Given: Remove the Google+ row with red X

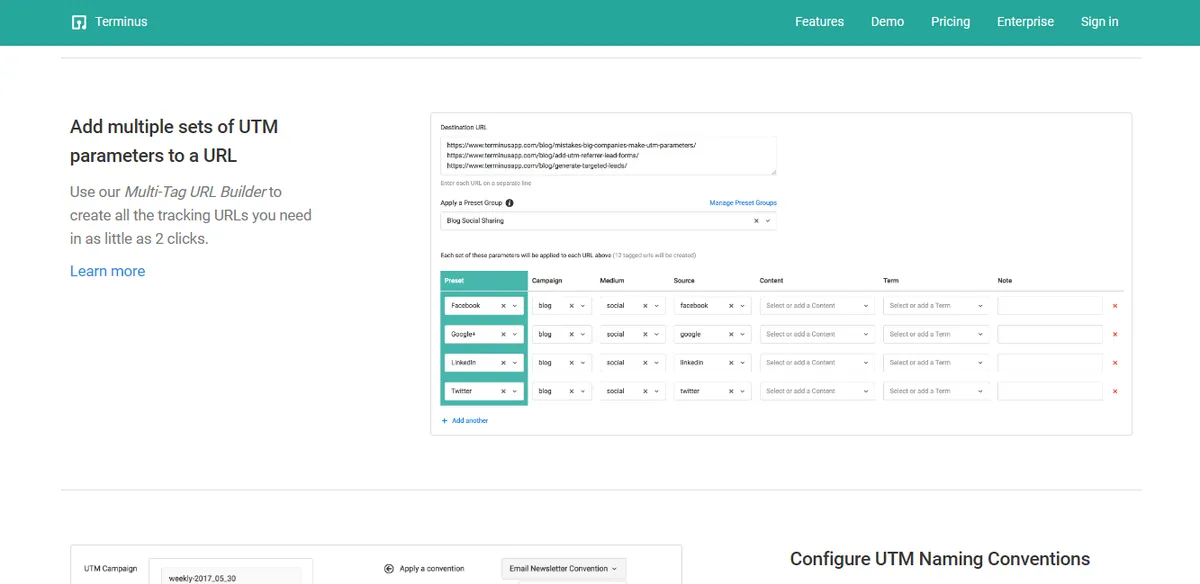Looking at the screenshot, I should tap(1115, 334).
